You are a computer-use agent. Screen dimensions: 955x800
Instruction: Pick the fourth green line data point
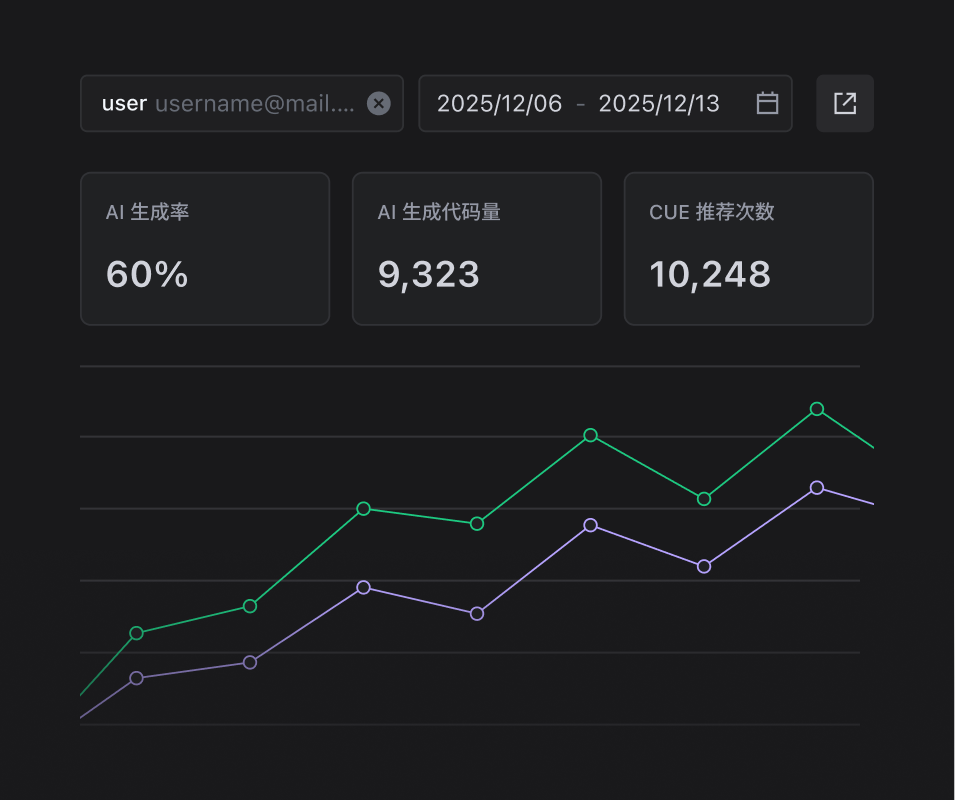(x=477, y=523)
